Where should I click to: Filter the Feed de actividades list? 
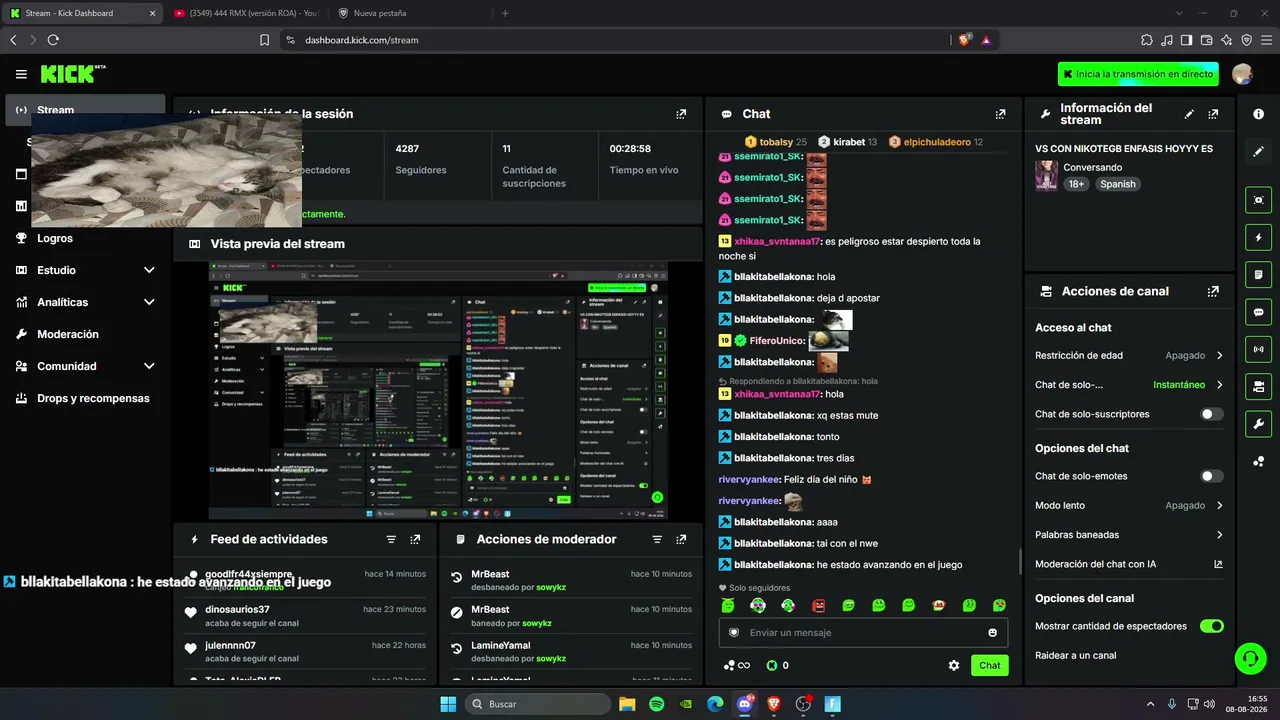[x=391, y=539]
